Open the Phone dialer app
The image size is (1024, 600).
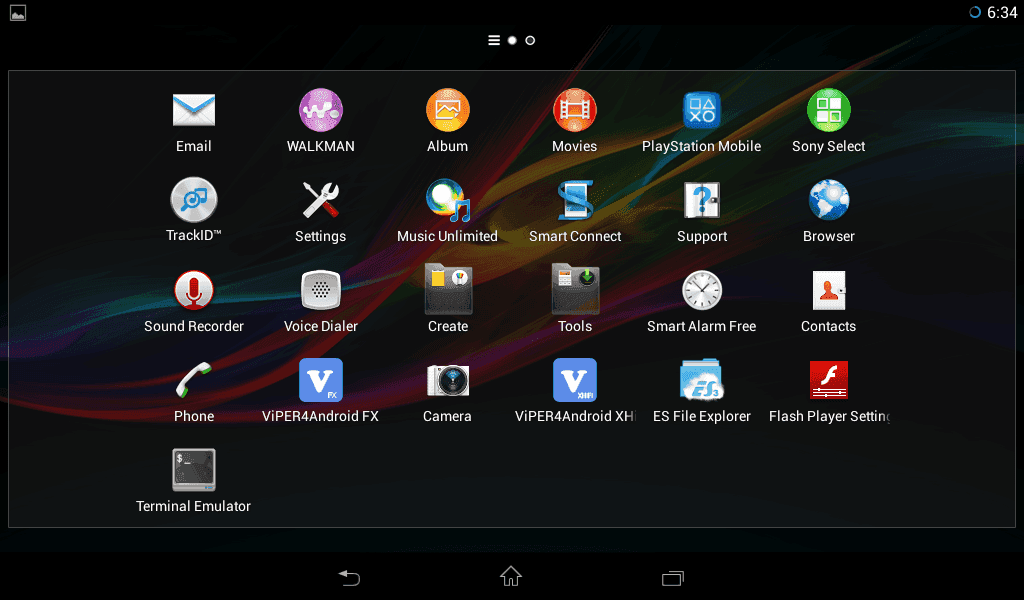(x=193, y=380)
